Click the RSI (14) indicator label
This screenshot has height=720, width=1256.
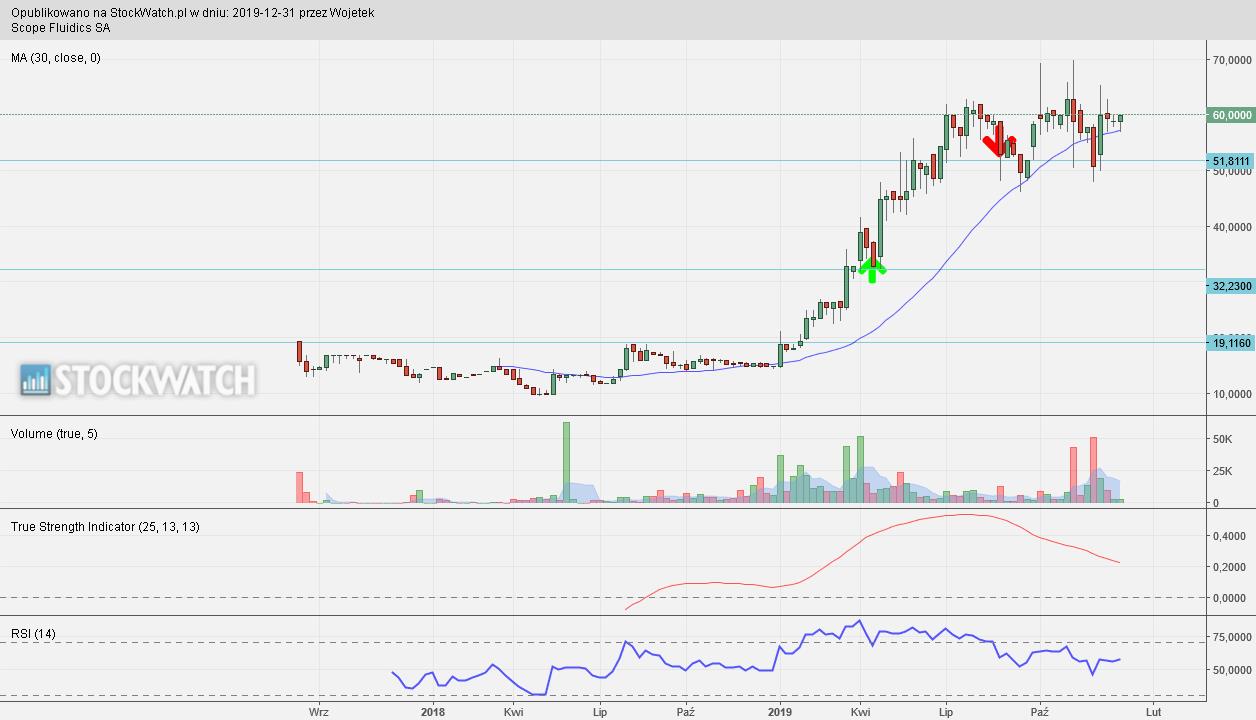[33, 634]
